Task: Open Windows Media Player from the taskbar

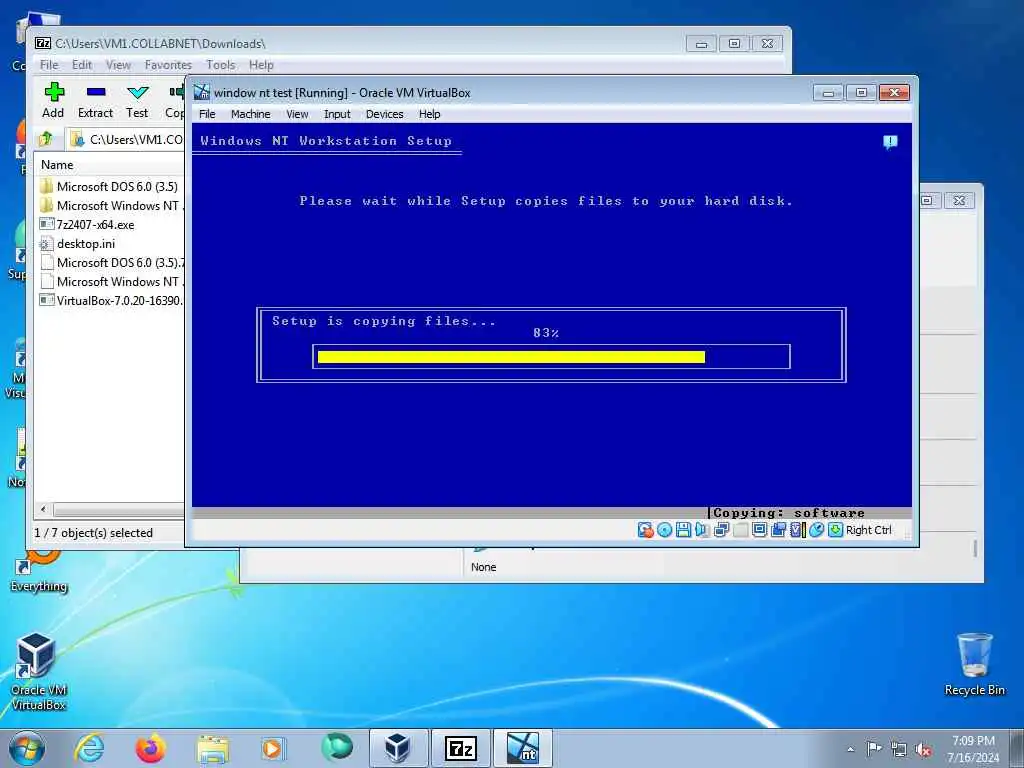Action: point(272,748)
